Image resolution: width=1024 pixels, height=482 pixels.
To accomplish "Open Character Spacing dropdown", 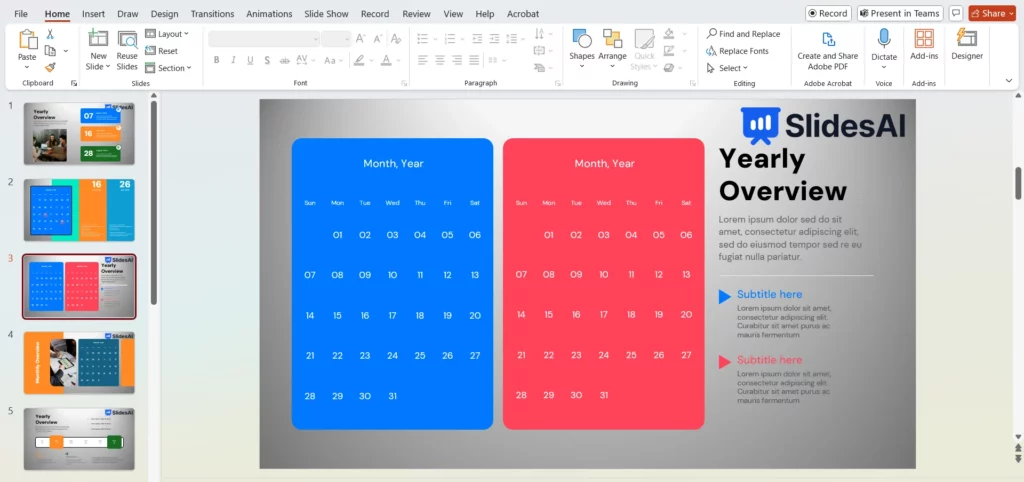I will pyautogui.click(x=305, y=60).
